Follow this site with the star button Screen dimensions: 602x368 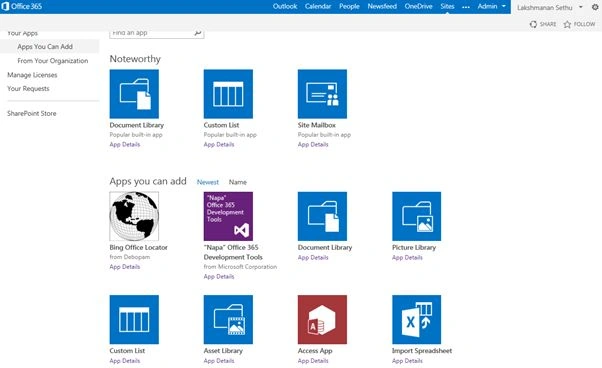click(579, 24)
